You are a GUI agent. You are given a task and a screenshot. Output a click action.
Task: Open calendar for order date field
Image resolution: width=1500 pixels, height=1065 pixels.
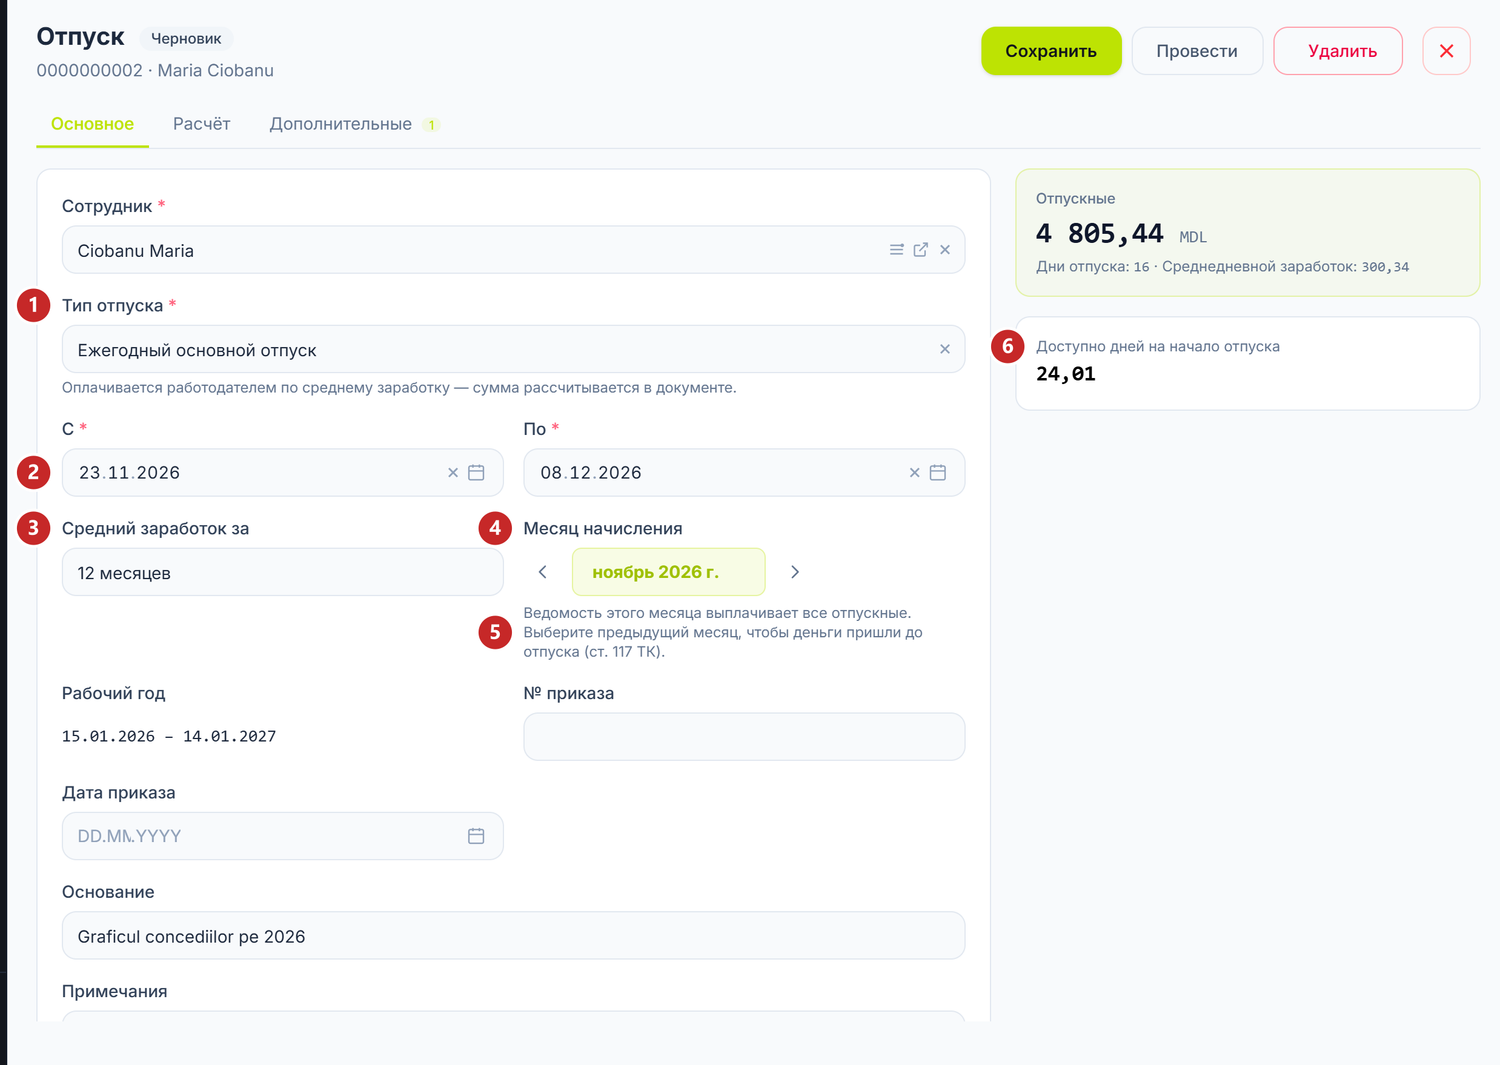(x=476, y=836)
